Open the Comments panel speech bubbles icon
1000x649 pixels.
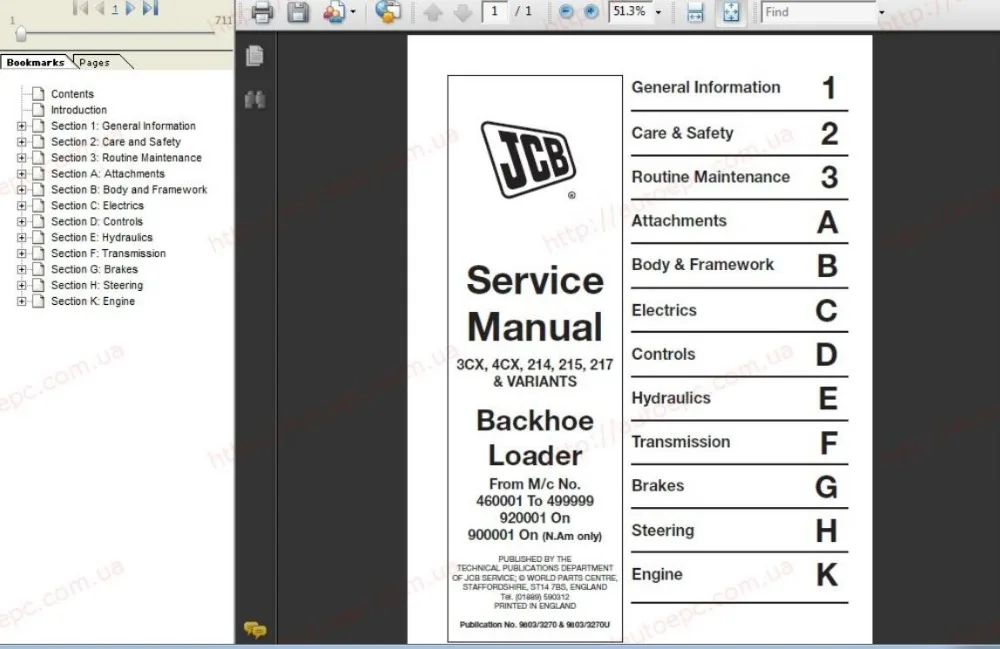coord(255,630)
